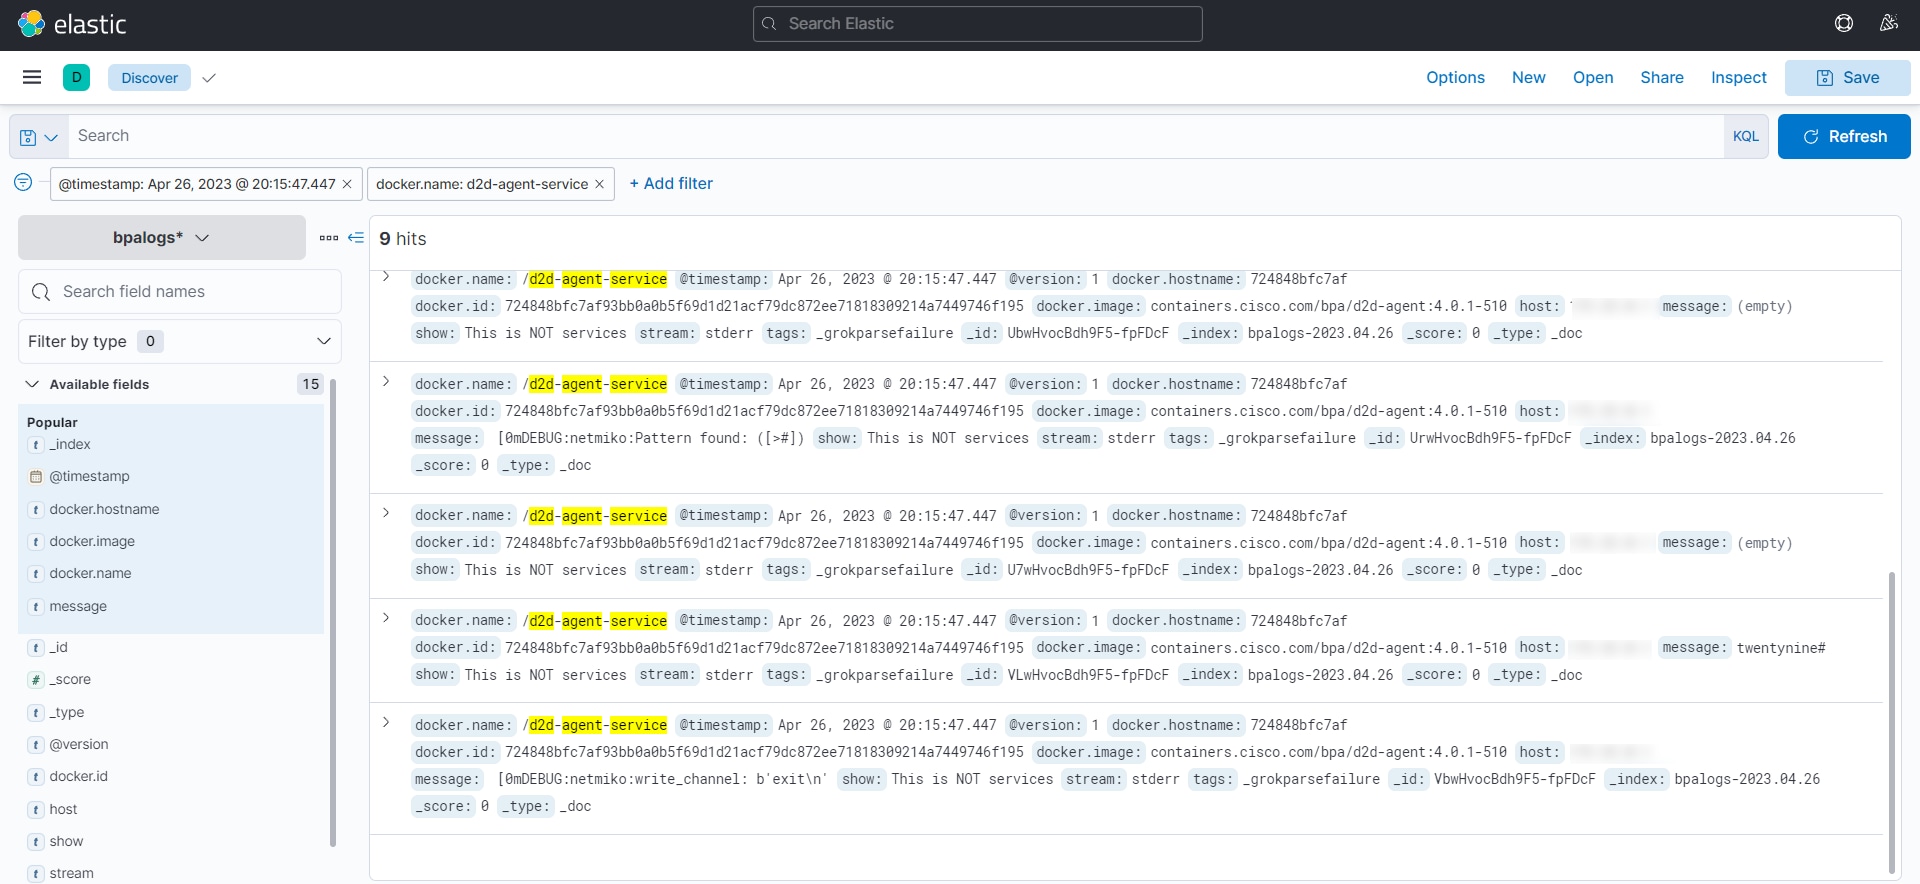This screenshot has height=884, width=1920.
Task: Toggle the KQL query language switch
Action: 1745,137
